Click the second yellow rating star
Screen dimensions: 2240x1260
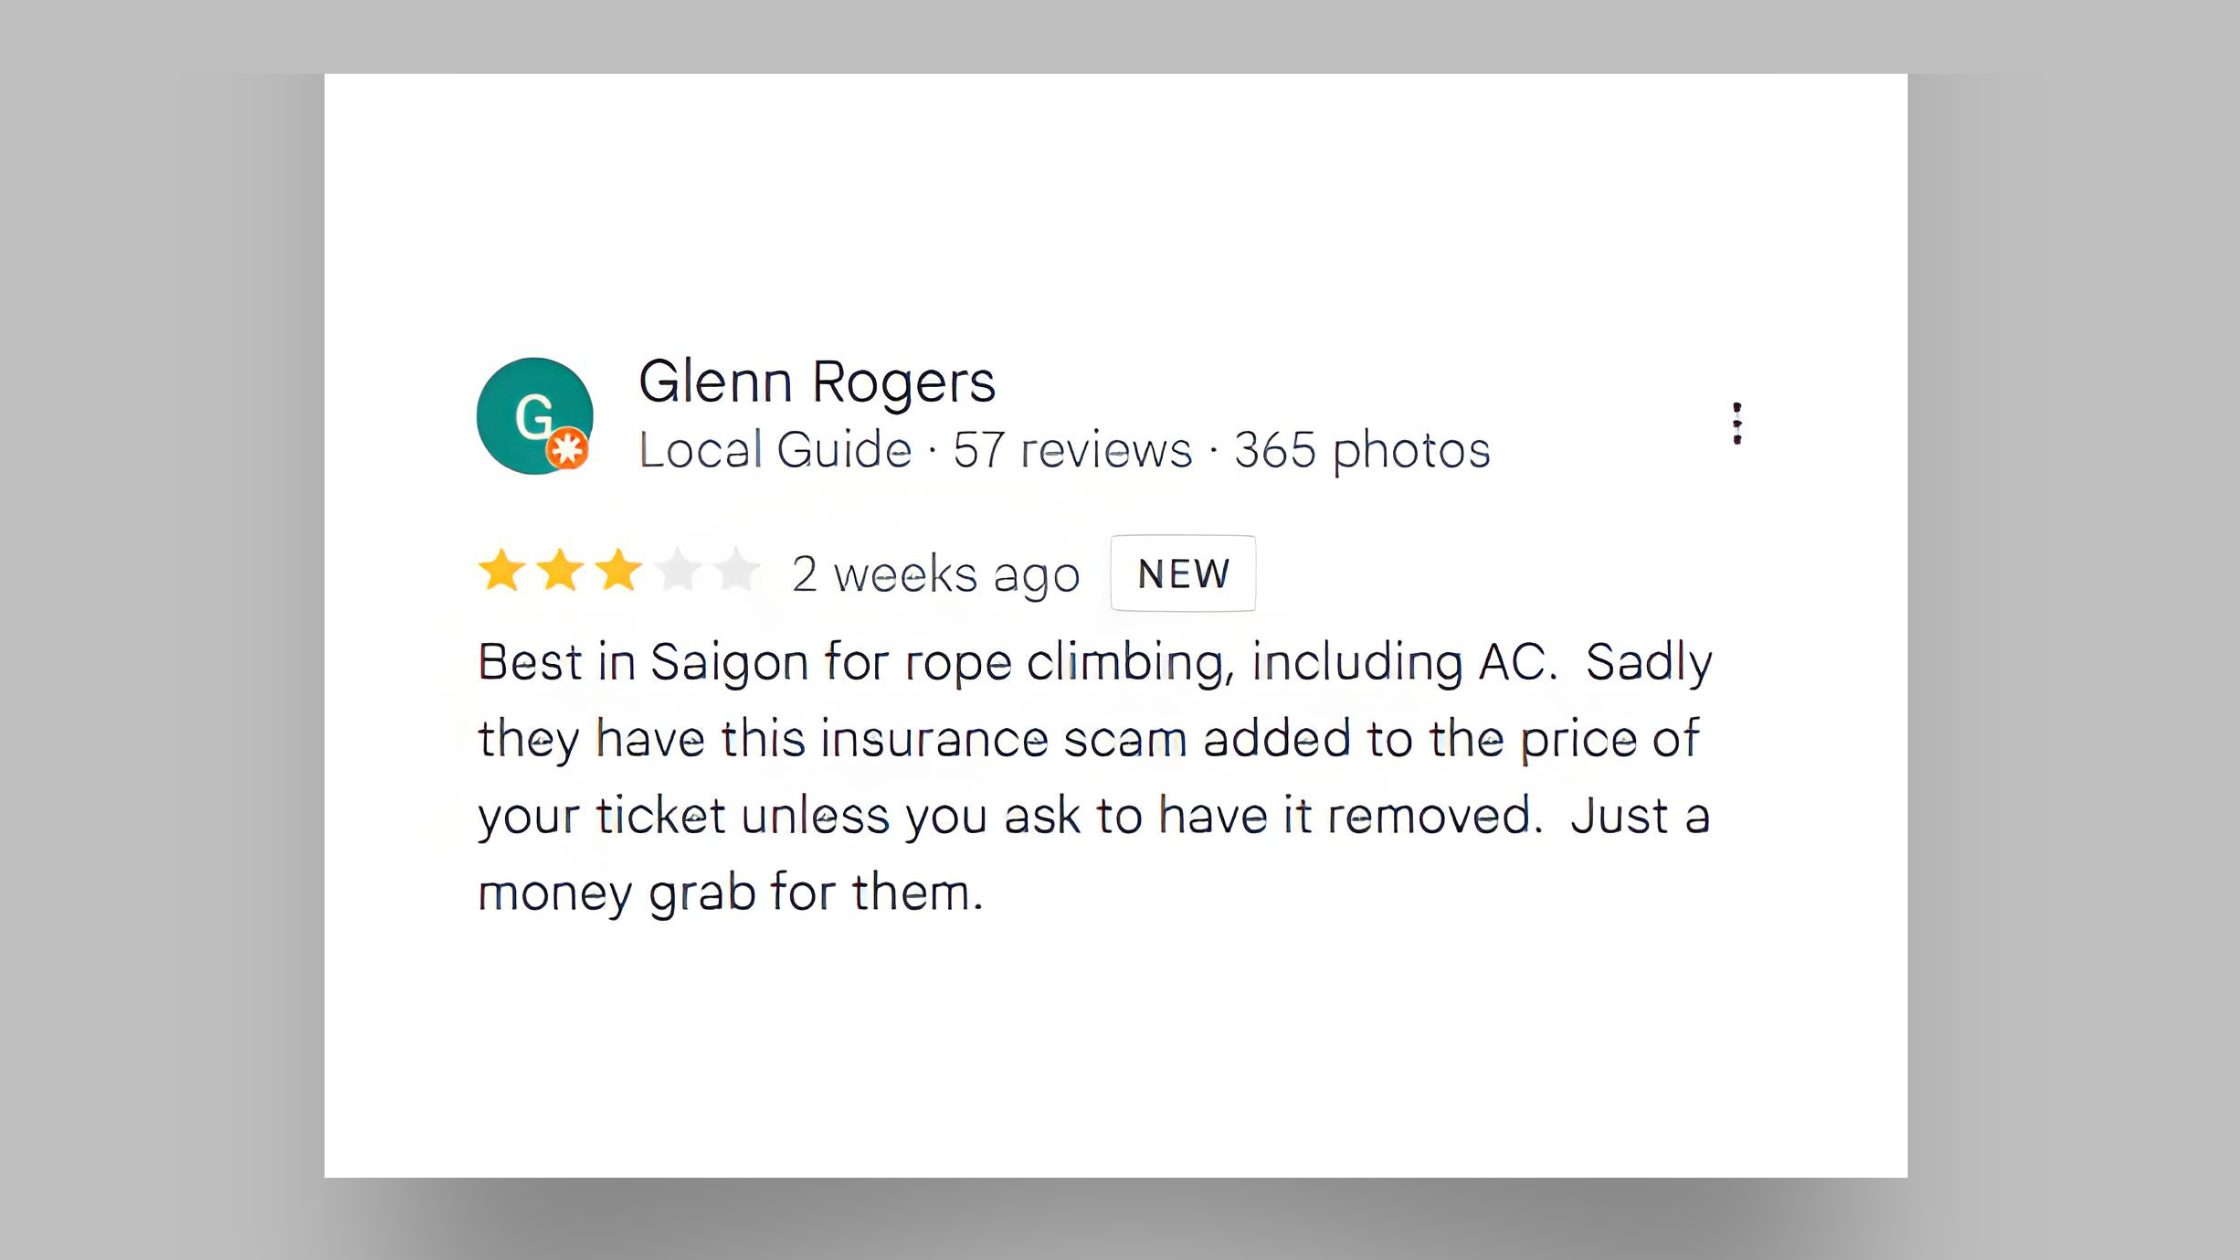(x=560, y=572)
